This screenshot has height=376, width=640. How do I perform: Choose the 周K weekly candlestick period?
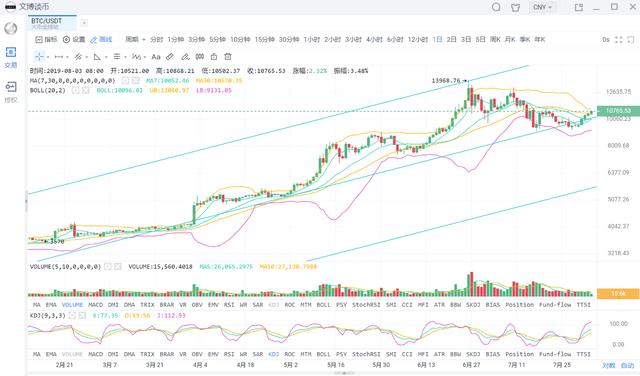(x=495, y=40)
